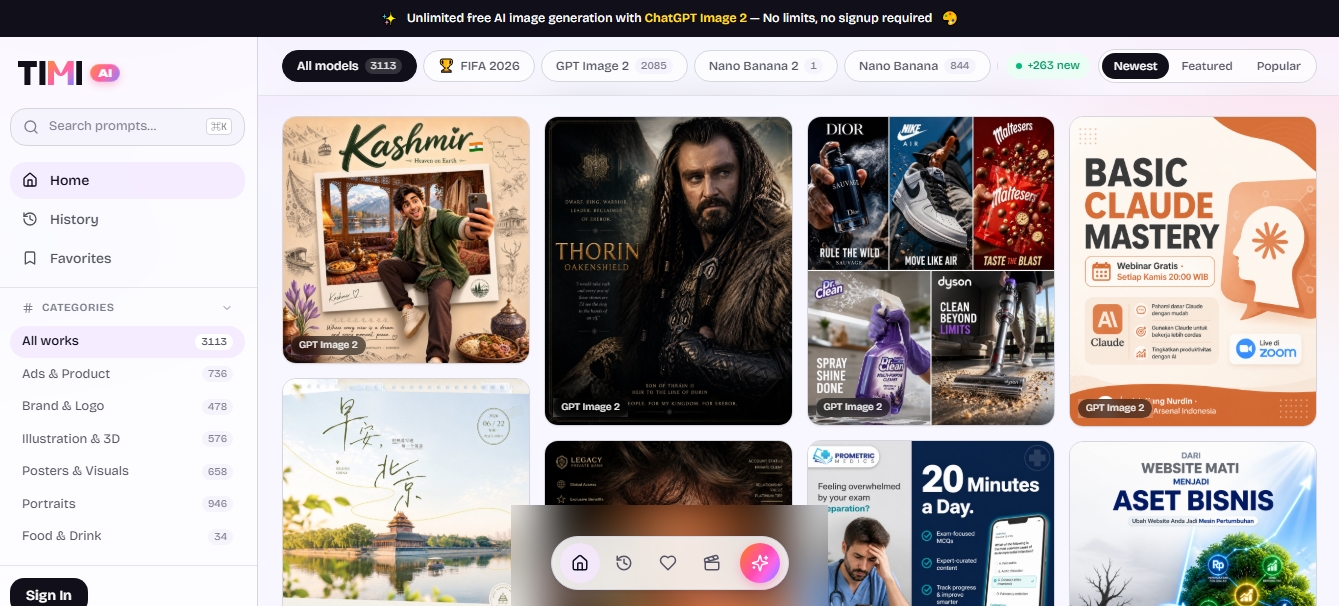This screenshot has height=606, width=1339.
Task: Click the GPT Image 2 tag on Kashmir card
Action: (328, 345)
